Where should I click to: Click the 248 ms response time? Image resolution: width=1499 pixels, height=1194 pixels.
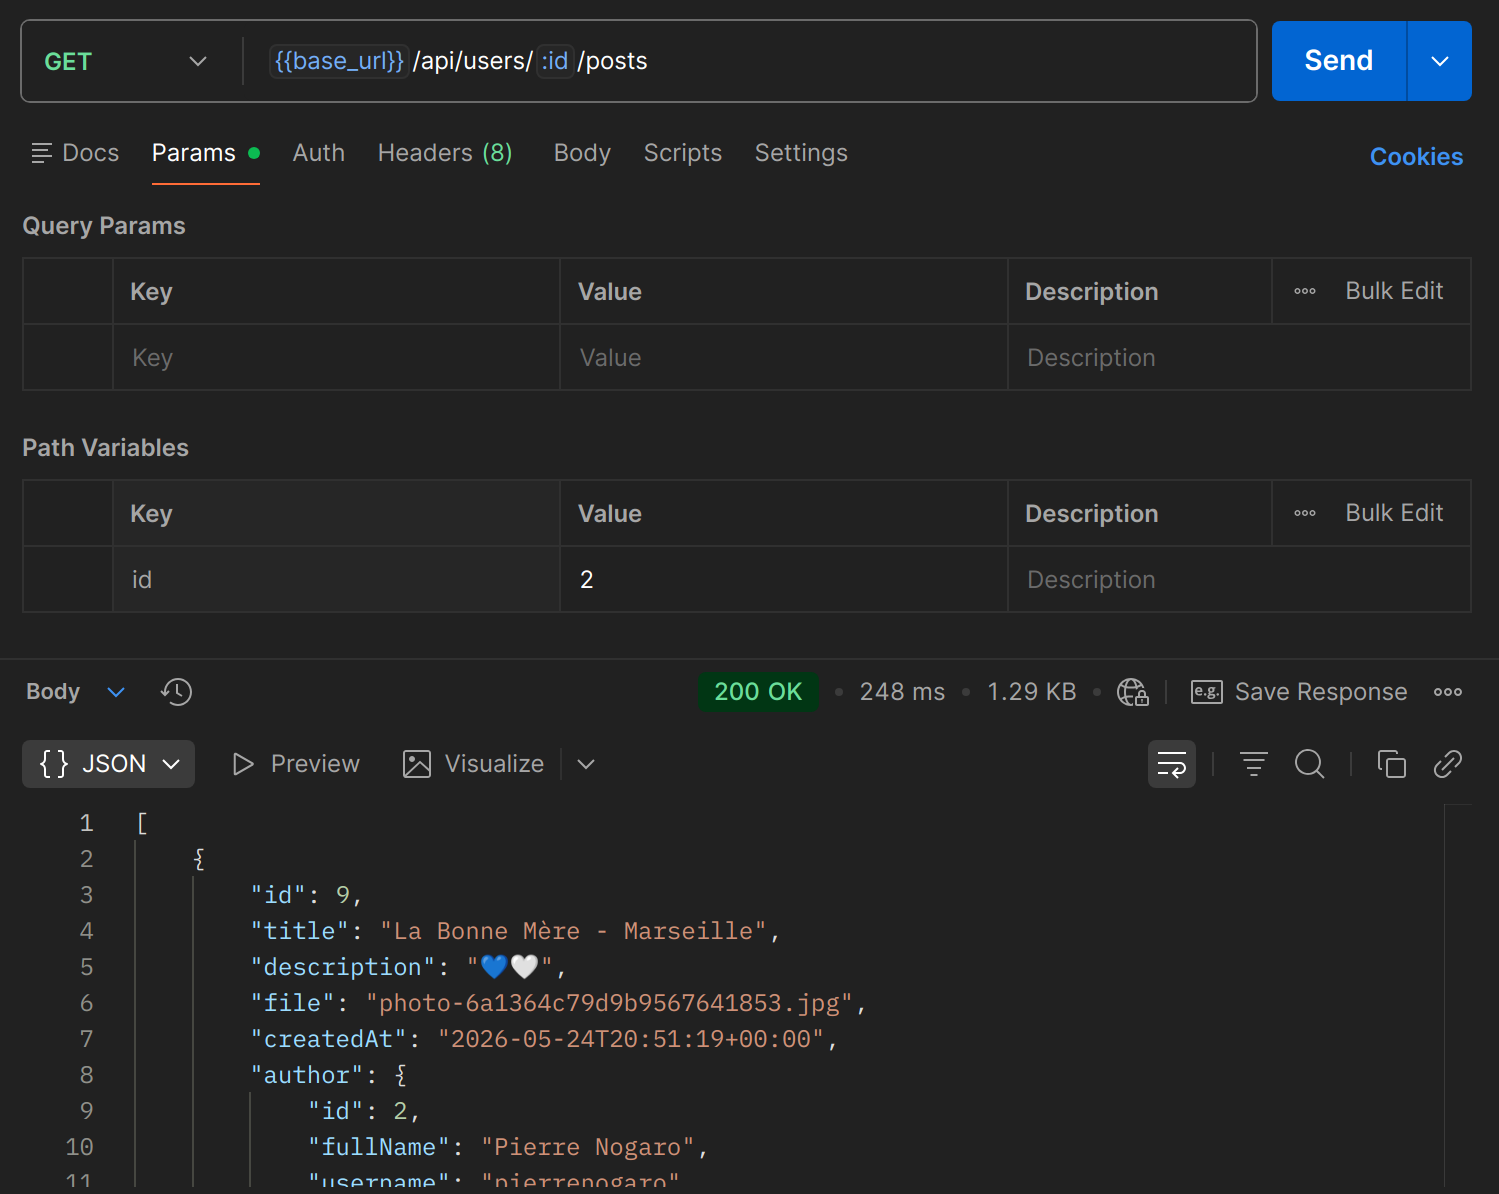pyautogui.click(x=902, y=692)
